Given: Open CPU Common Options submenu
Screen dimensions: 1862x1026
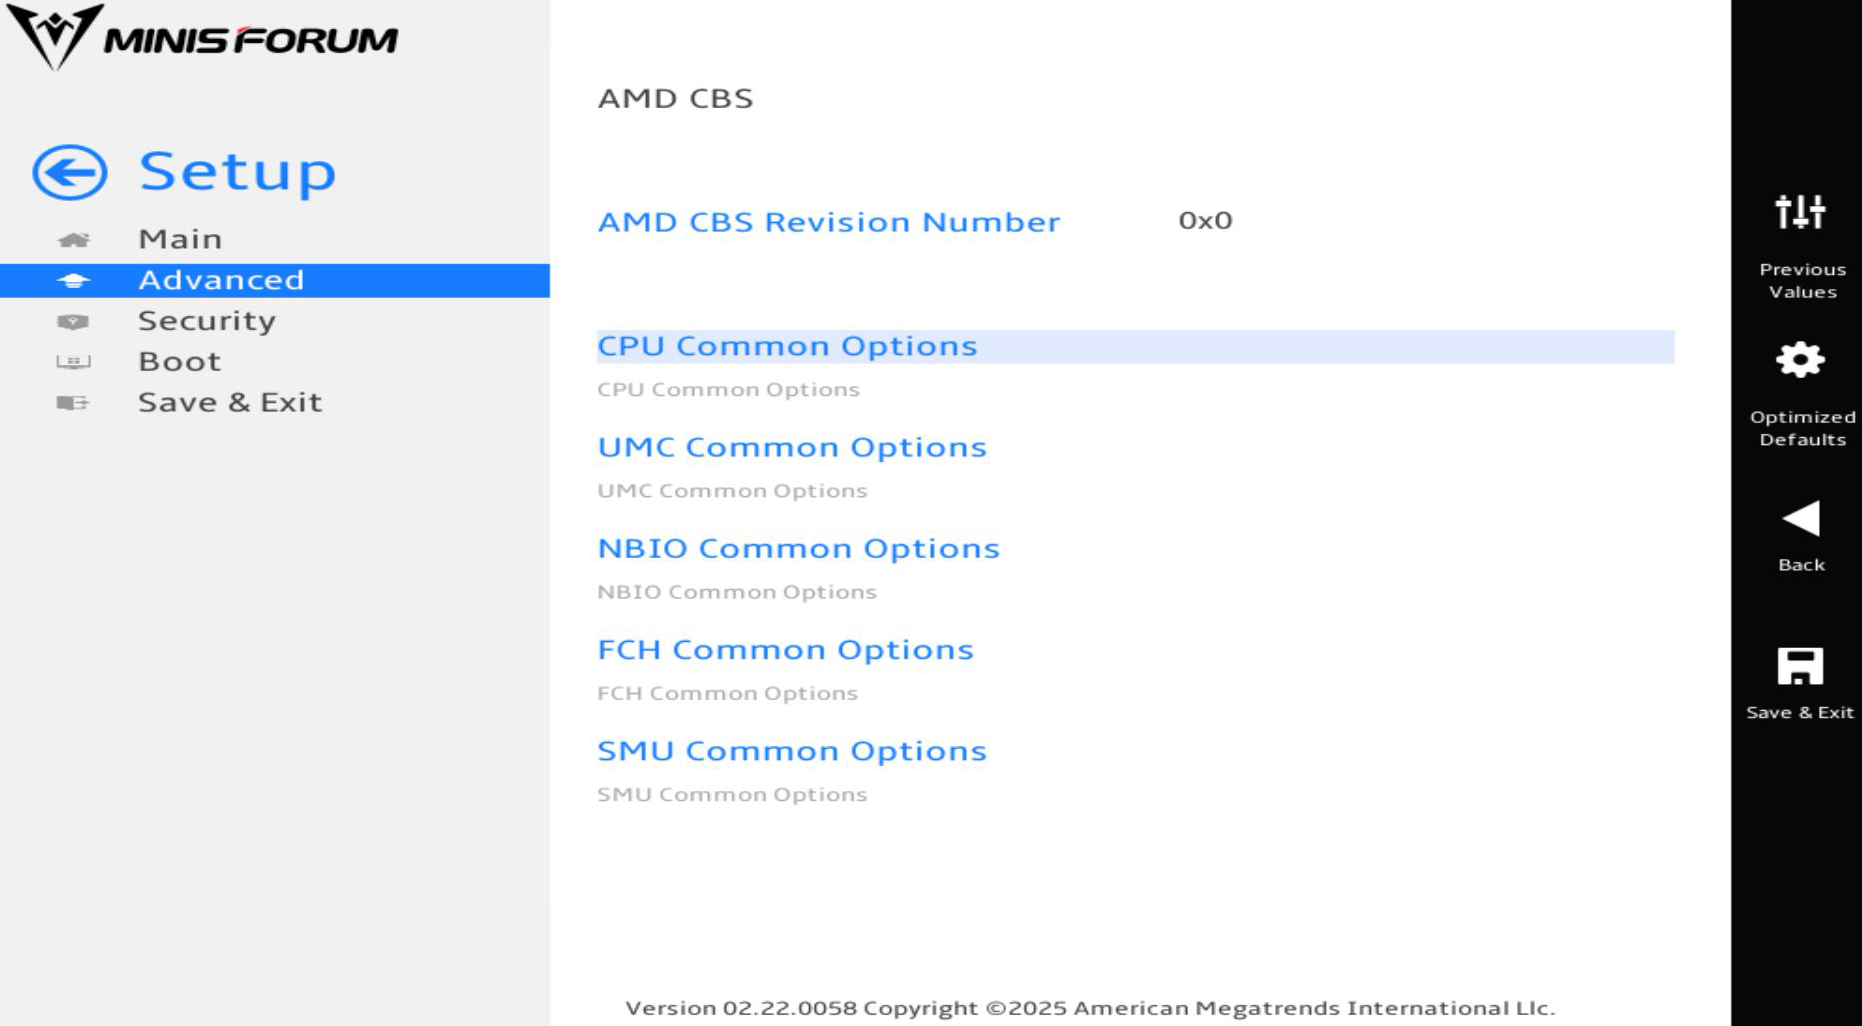Looking at the screenshot, I should (x=1135, y=346).
